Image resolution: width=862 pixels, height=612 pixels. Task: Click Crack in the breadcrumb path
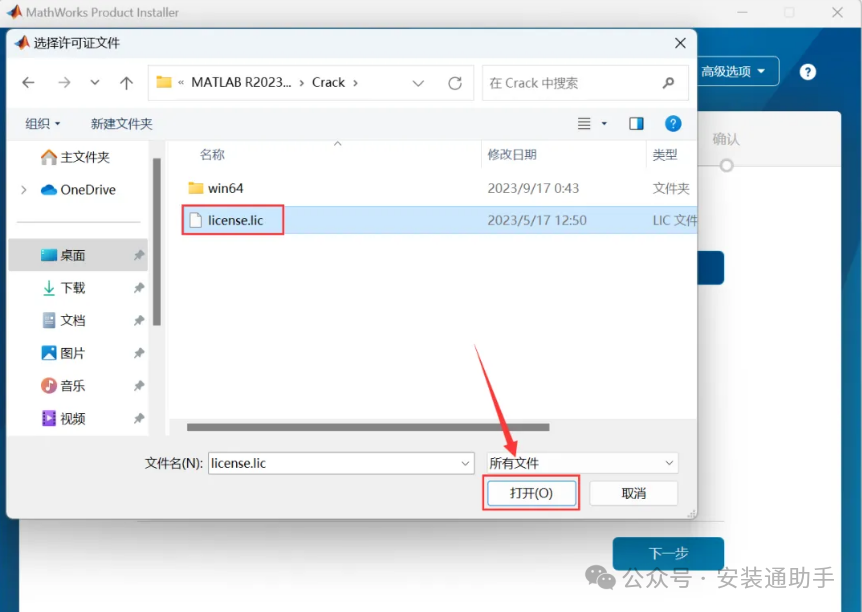pyautogui.click(x=328, y=82)
